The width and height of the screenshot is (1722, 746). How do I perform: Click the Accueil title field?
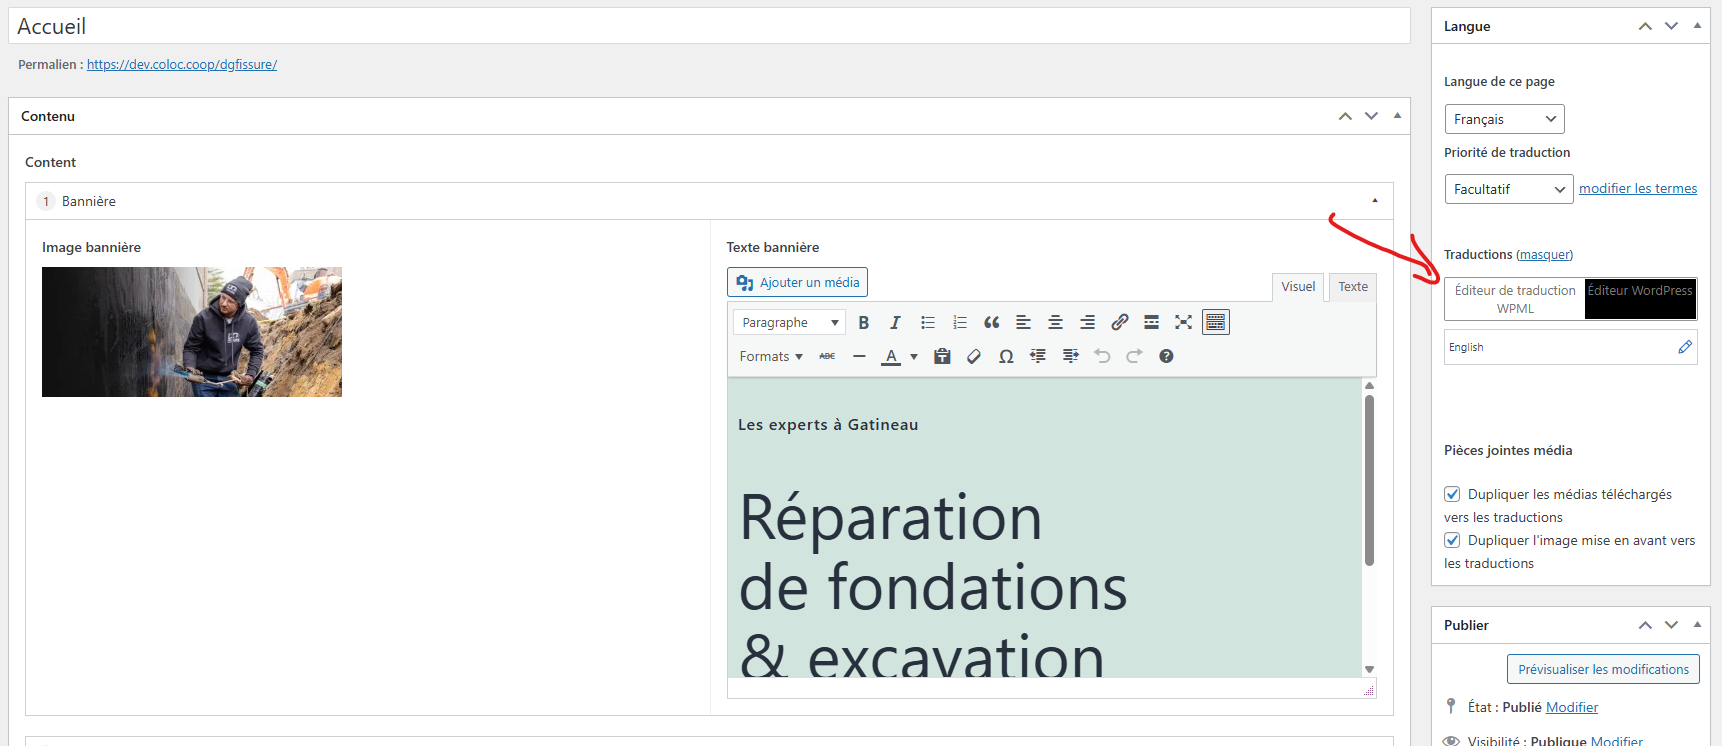(709, 26)
